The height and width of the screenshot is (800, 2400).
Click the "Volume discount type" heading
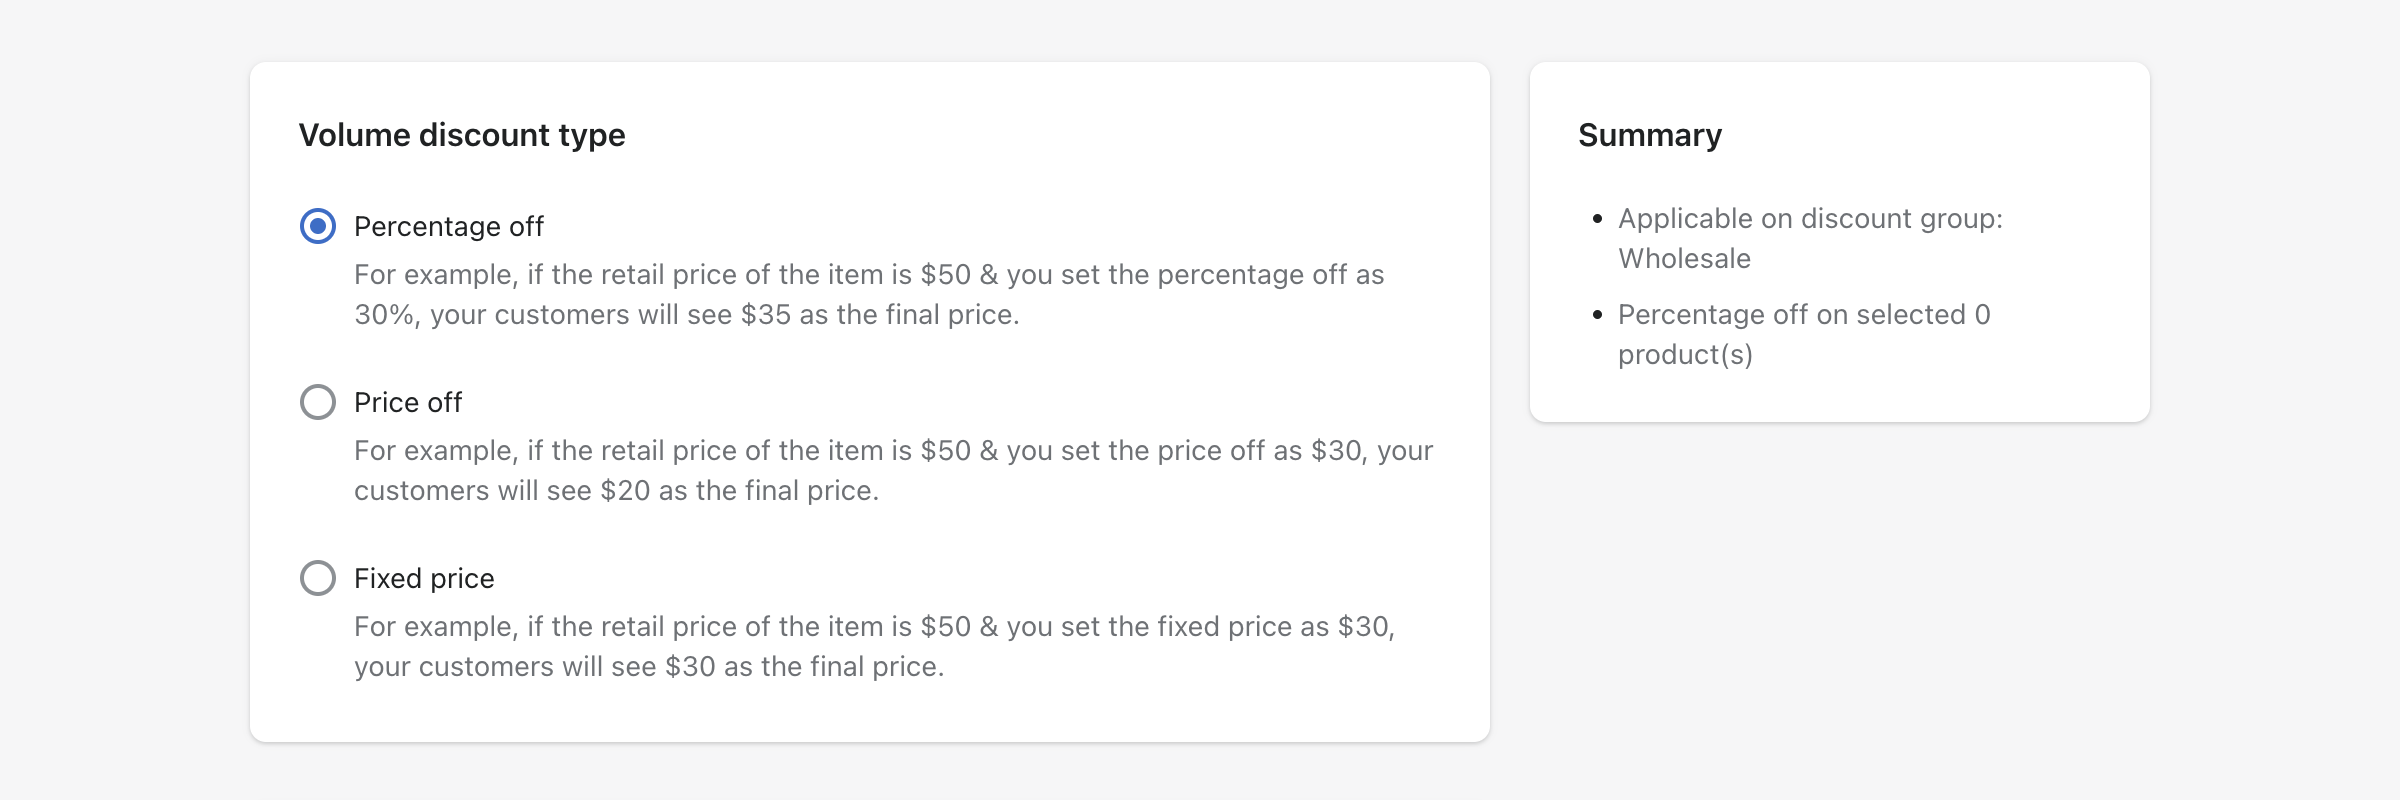[x=464, y=134]
